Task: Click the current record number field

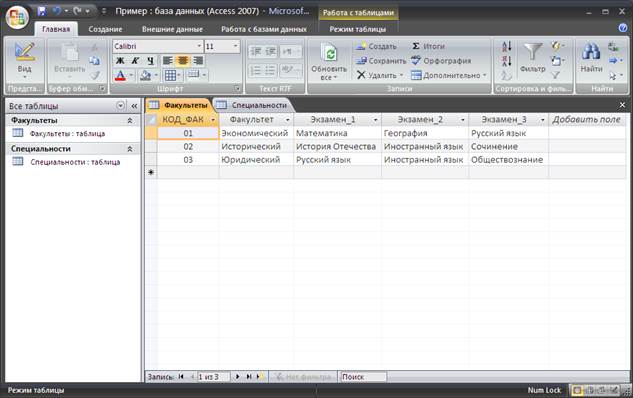Action: point(213,377)
